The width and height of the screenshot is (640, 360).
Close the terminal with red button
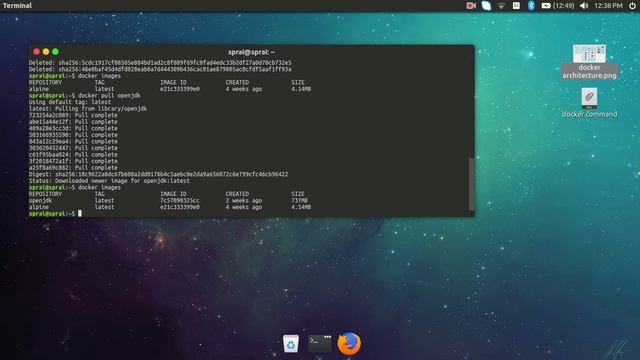click(36, 52)
